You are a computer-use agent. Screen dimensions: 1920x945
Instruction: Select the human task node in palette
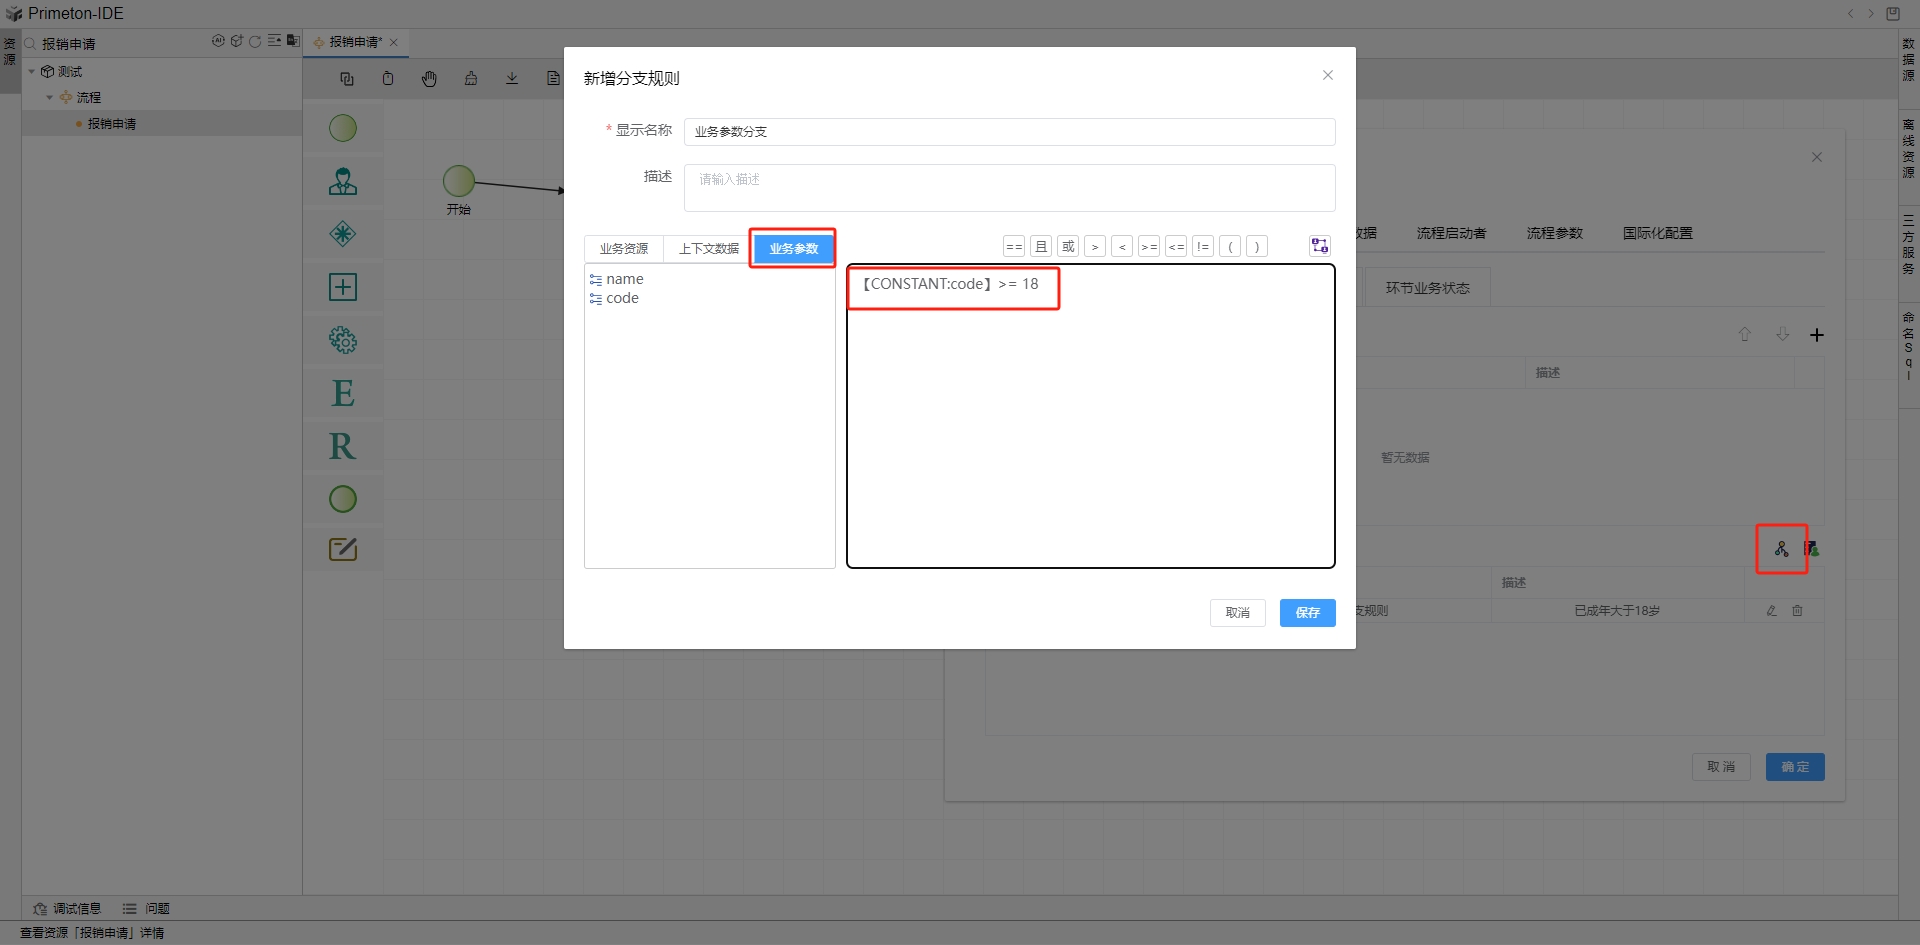point(343,181)
